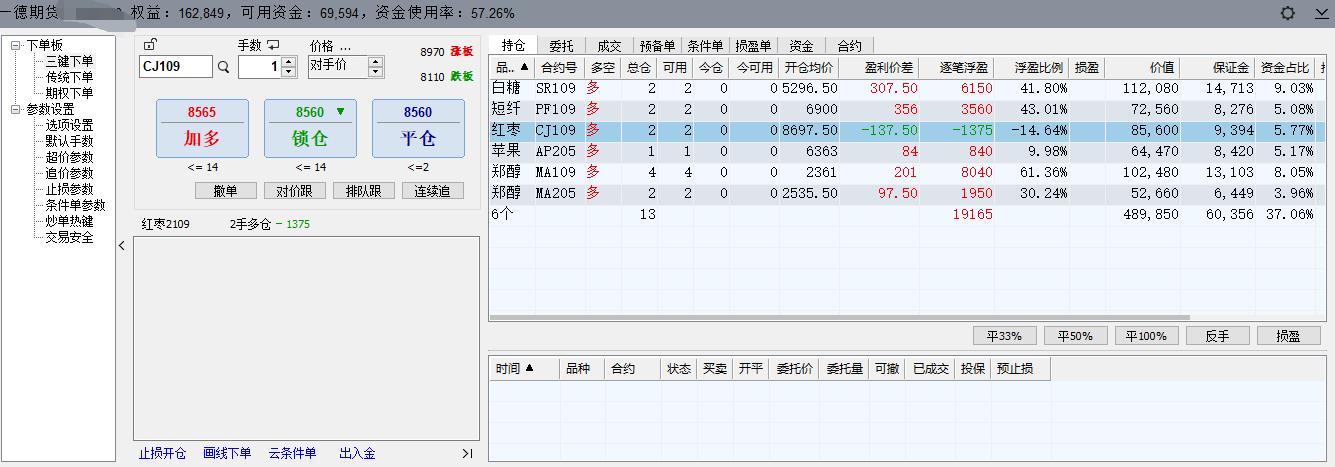The image size is (1335, 467).
Task: Collapse the trading panel with the down-arrow icon
Action: (x=1321, y=13)
